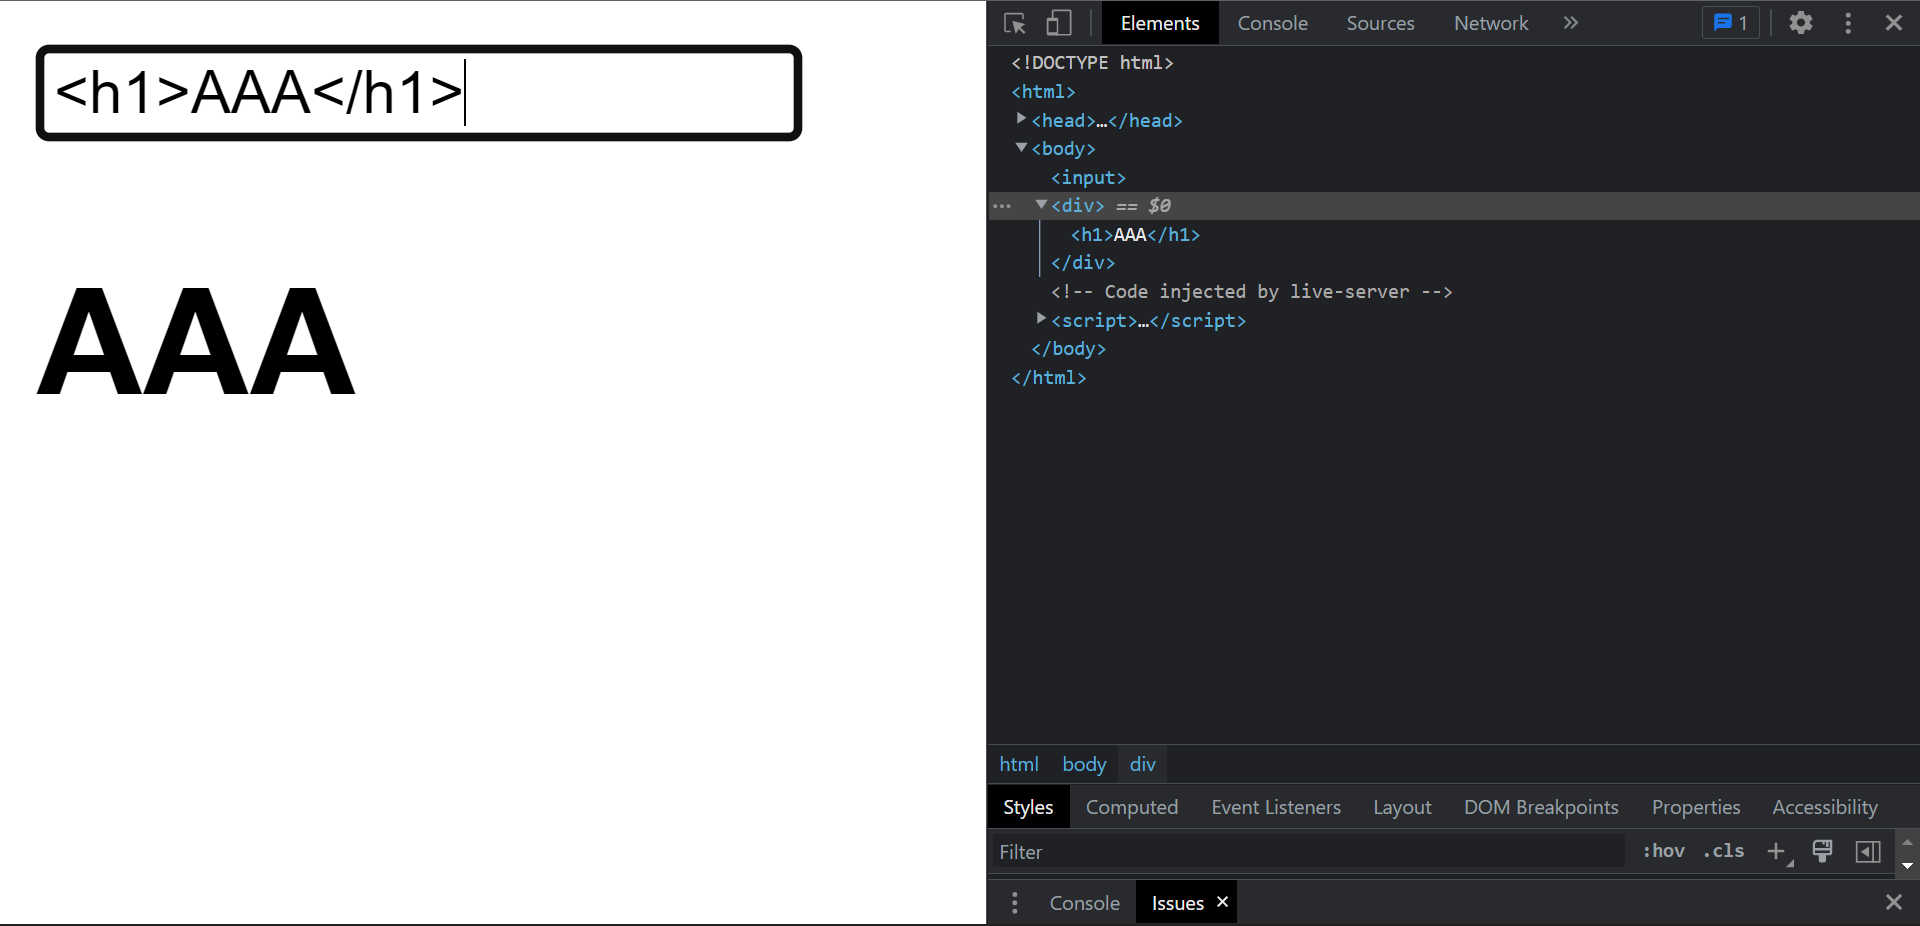Click the styles pane scroll down arrow
Image resolution: width=1920 pixels, height=926 pixels.
[1907, 866]
